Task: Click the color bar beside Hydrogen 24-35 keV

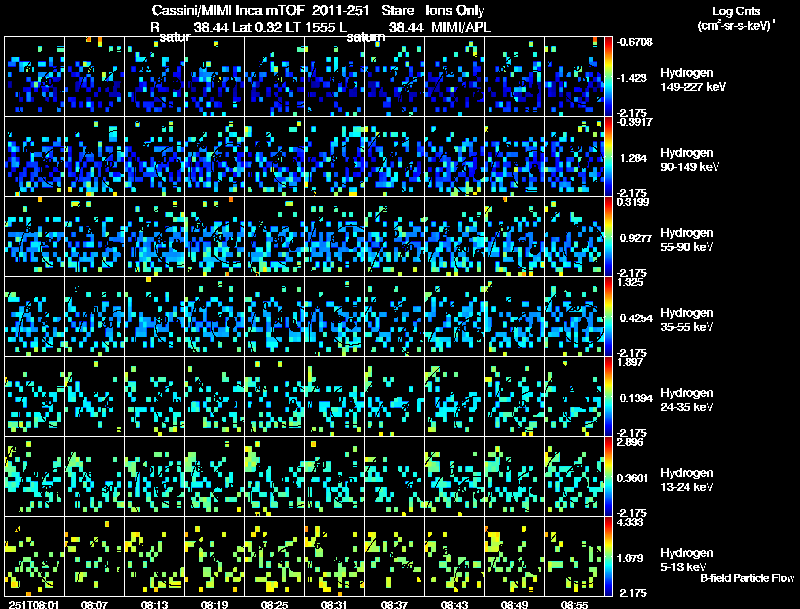Action: (x=608, y=397)
